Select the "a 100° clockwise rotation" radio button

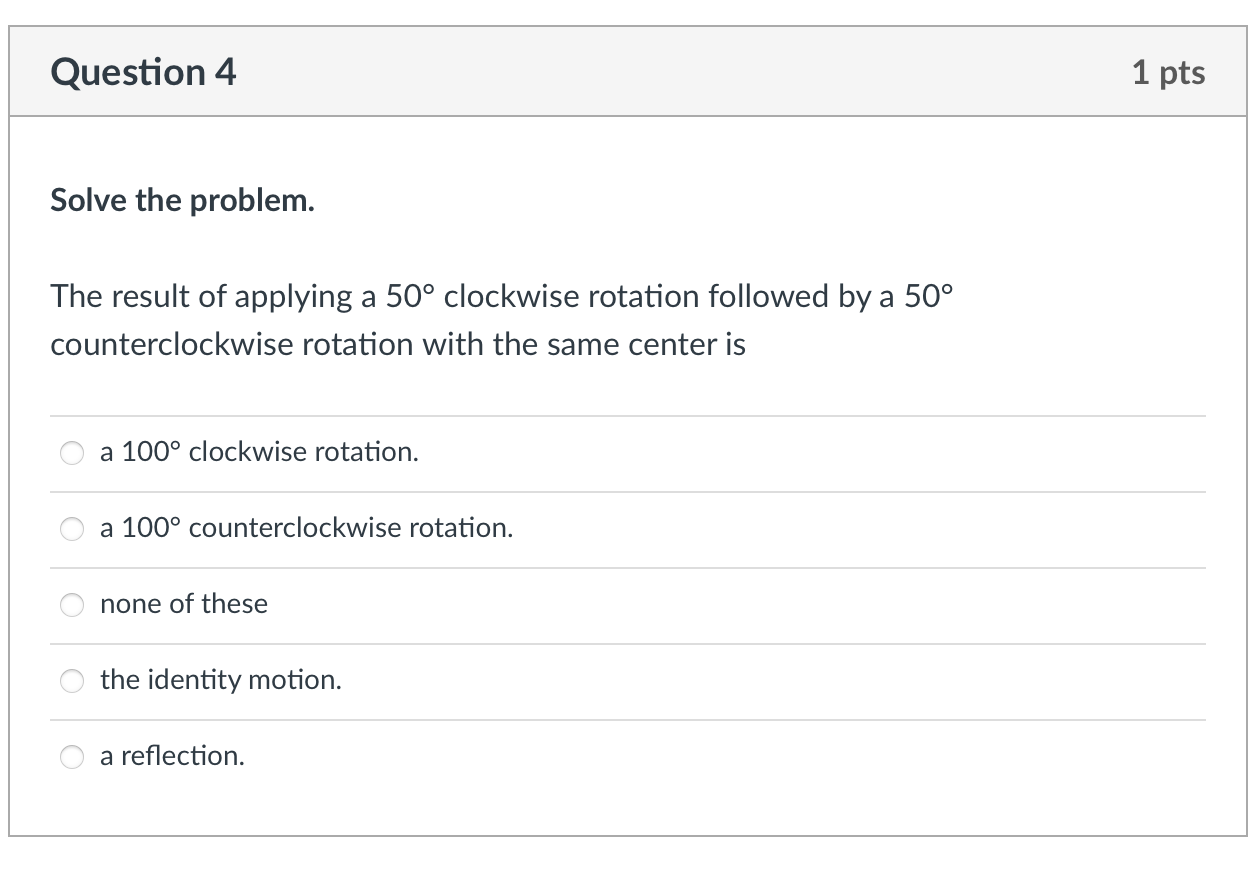71,453
